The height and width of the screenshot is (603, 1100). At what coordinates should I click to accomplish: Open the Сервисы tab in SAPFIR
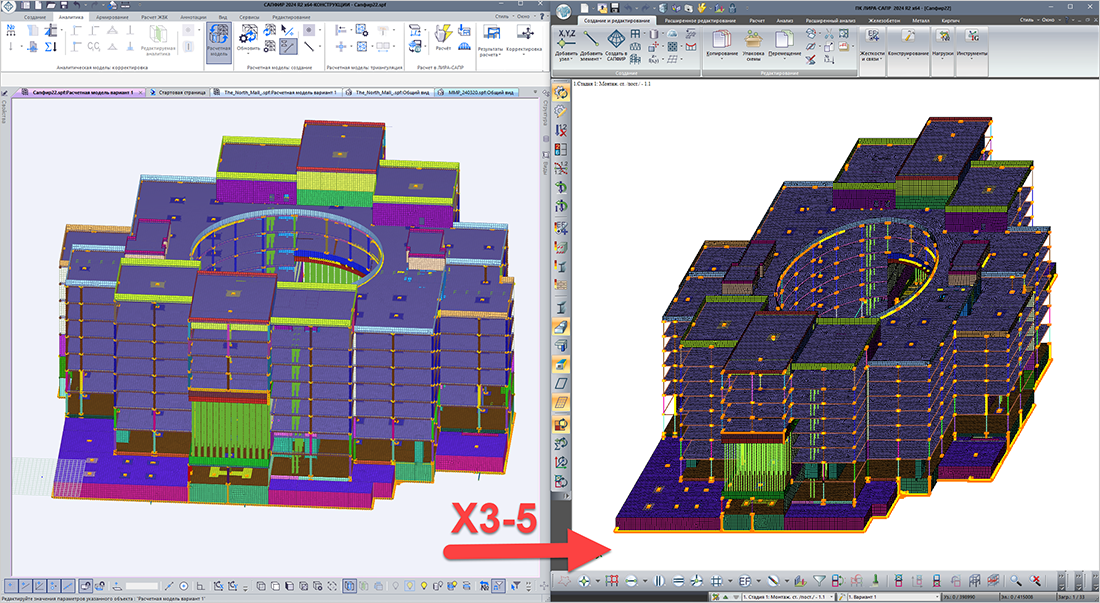click(x=249, y=17)
